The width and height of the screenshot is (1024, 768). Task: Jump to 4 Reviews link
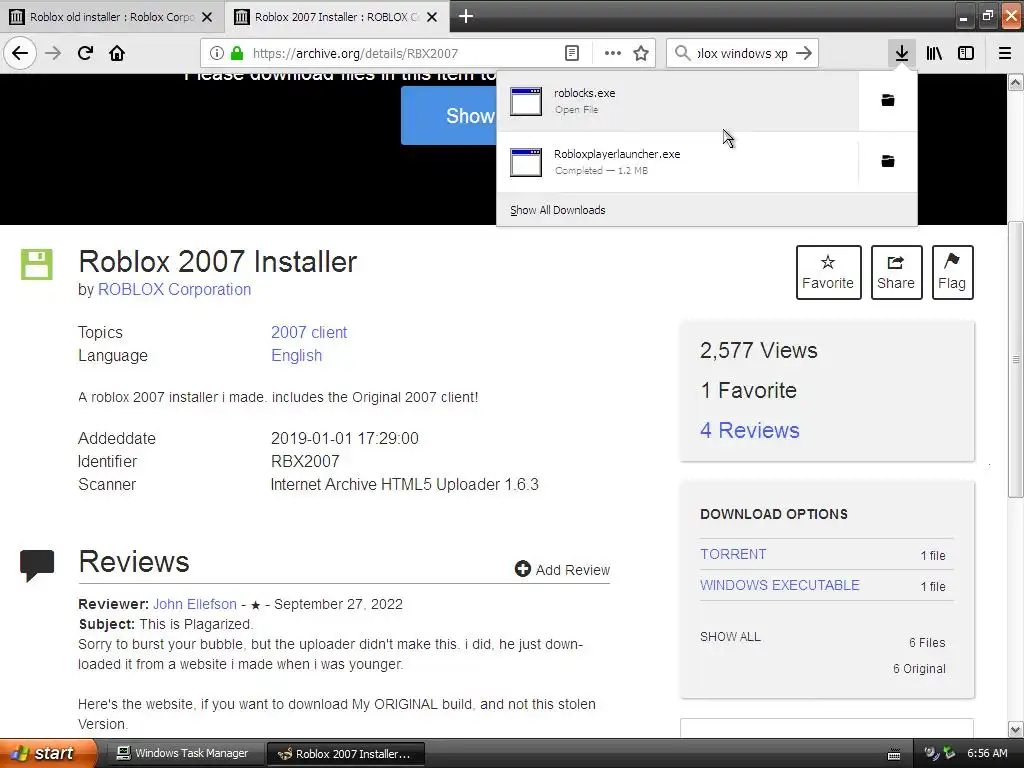(750, 430)
